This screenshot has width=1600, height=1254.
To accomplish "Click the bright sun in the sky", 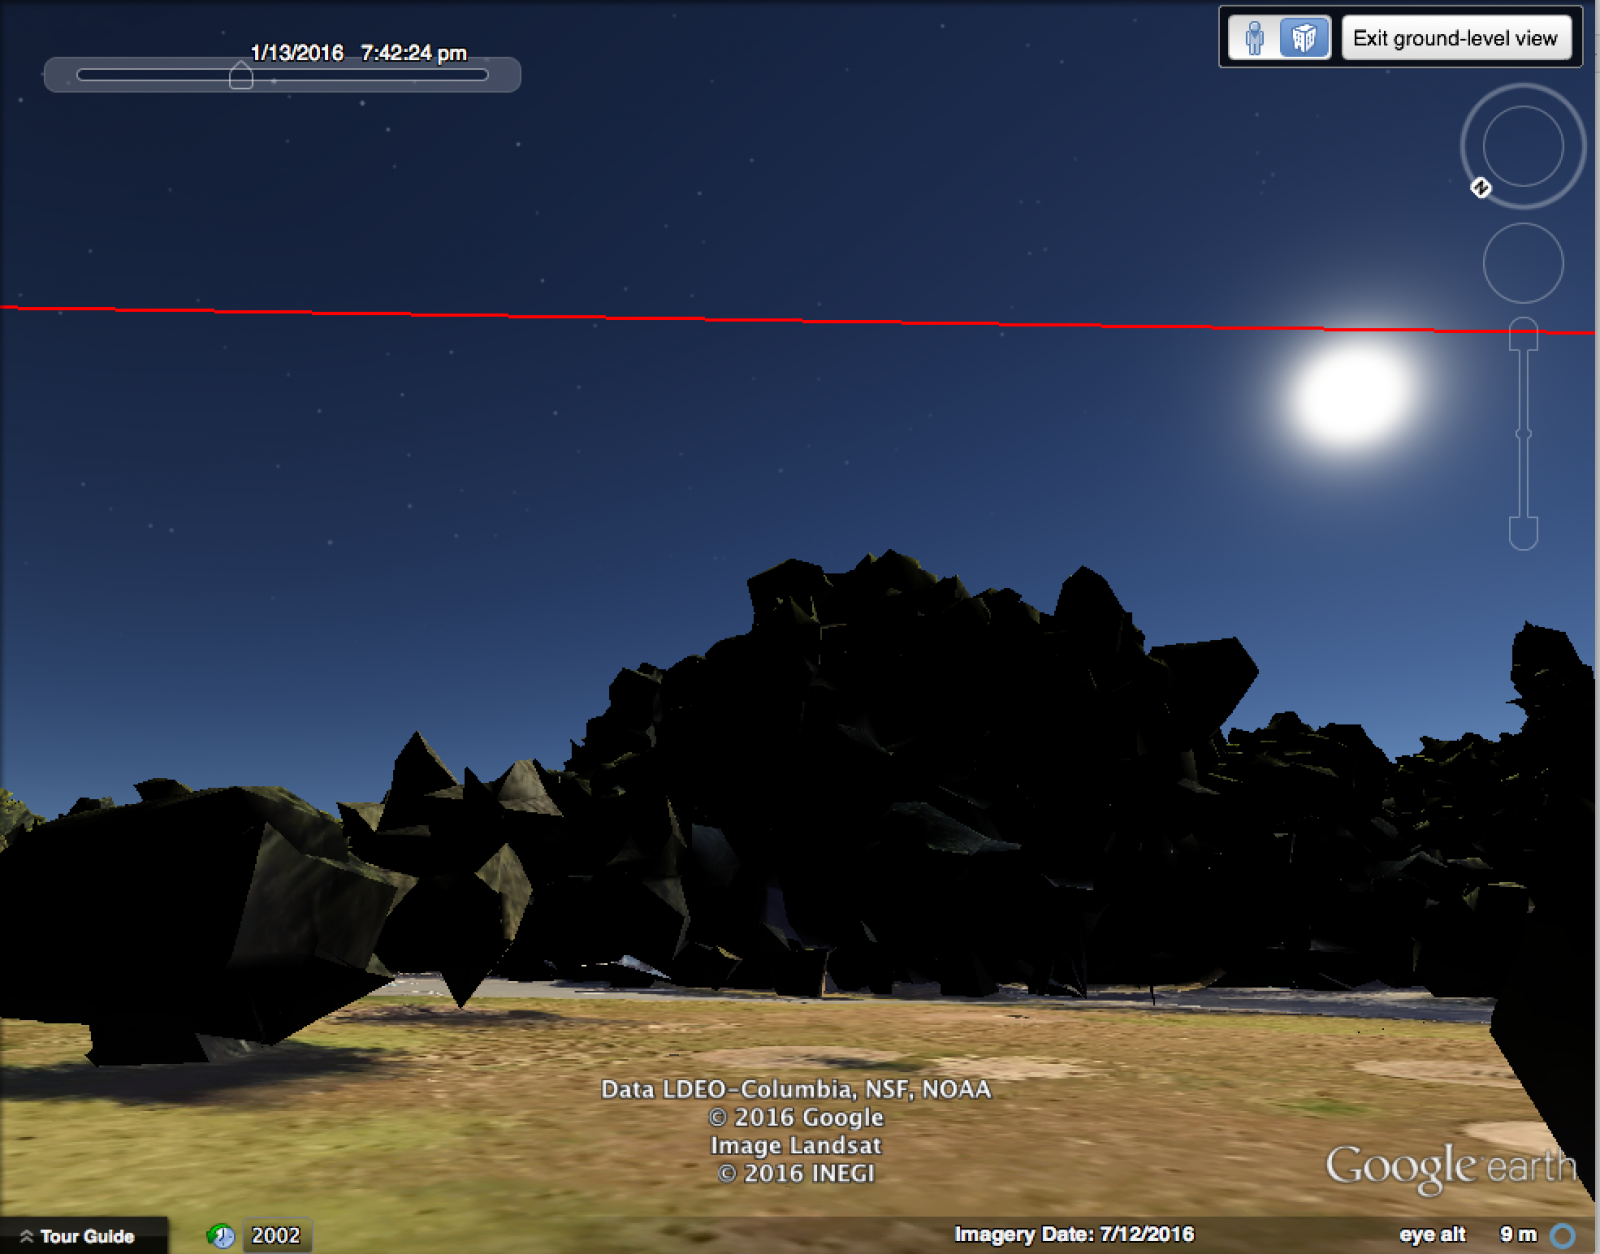I will [1351, 395].
